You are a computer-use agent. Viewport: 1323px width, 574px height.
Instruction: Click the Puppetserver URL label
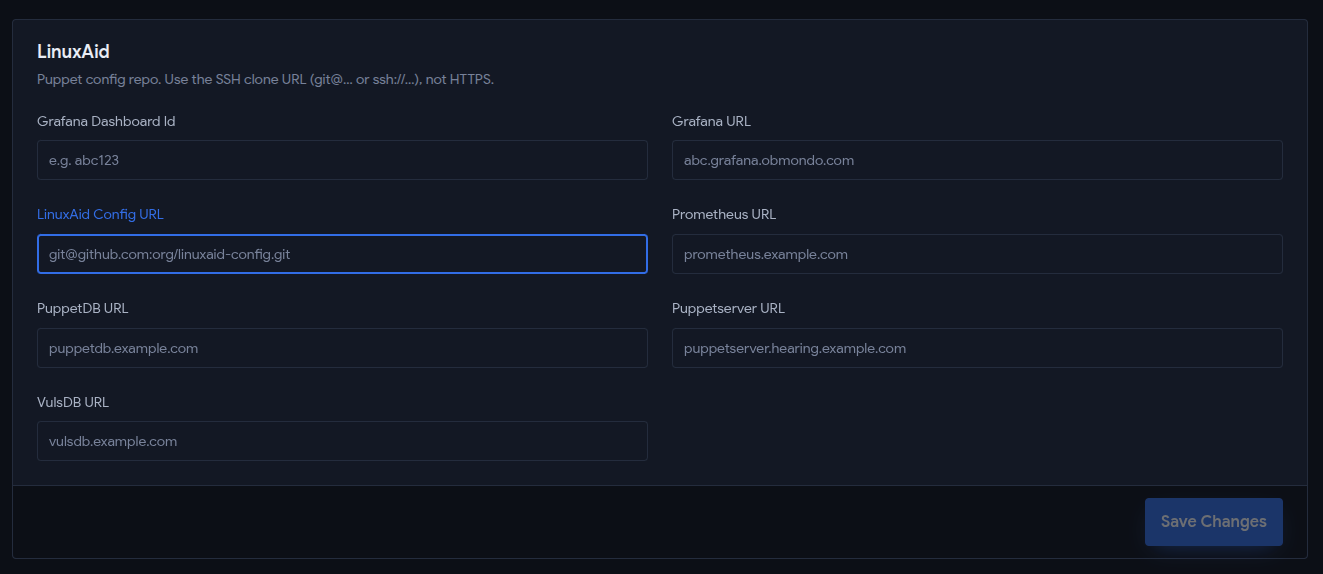728,308
